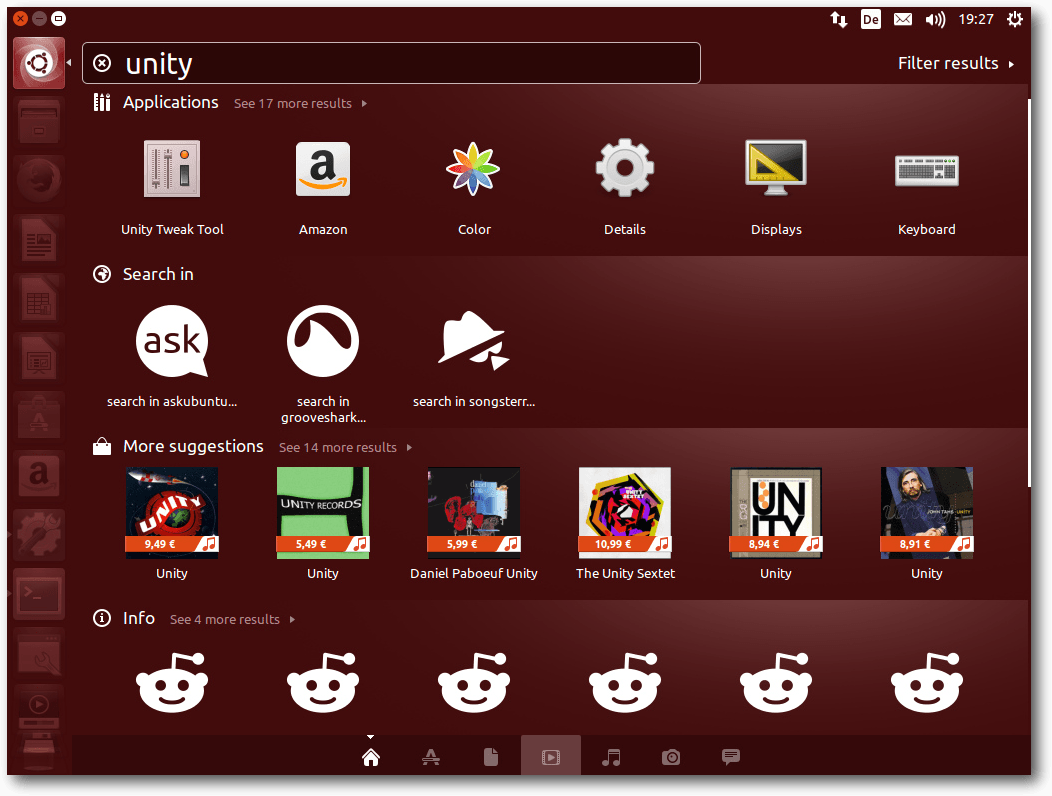The image size is (1052, 796).
Task: Switch to the Applications lens
Action: click(x=431, y=757)
